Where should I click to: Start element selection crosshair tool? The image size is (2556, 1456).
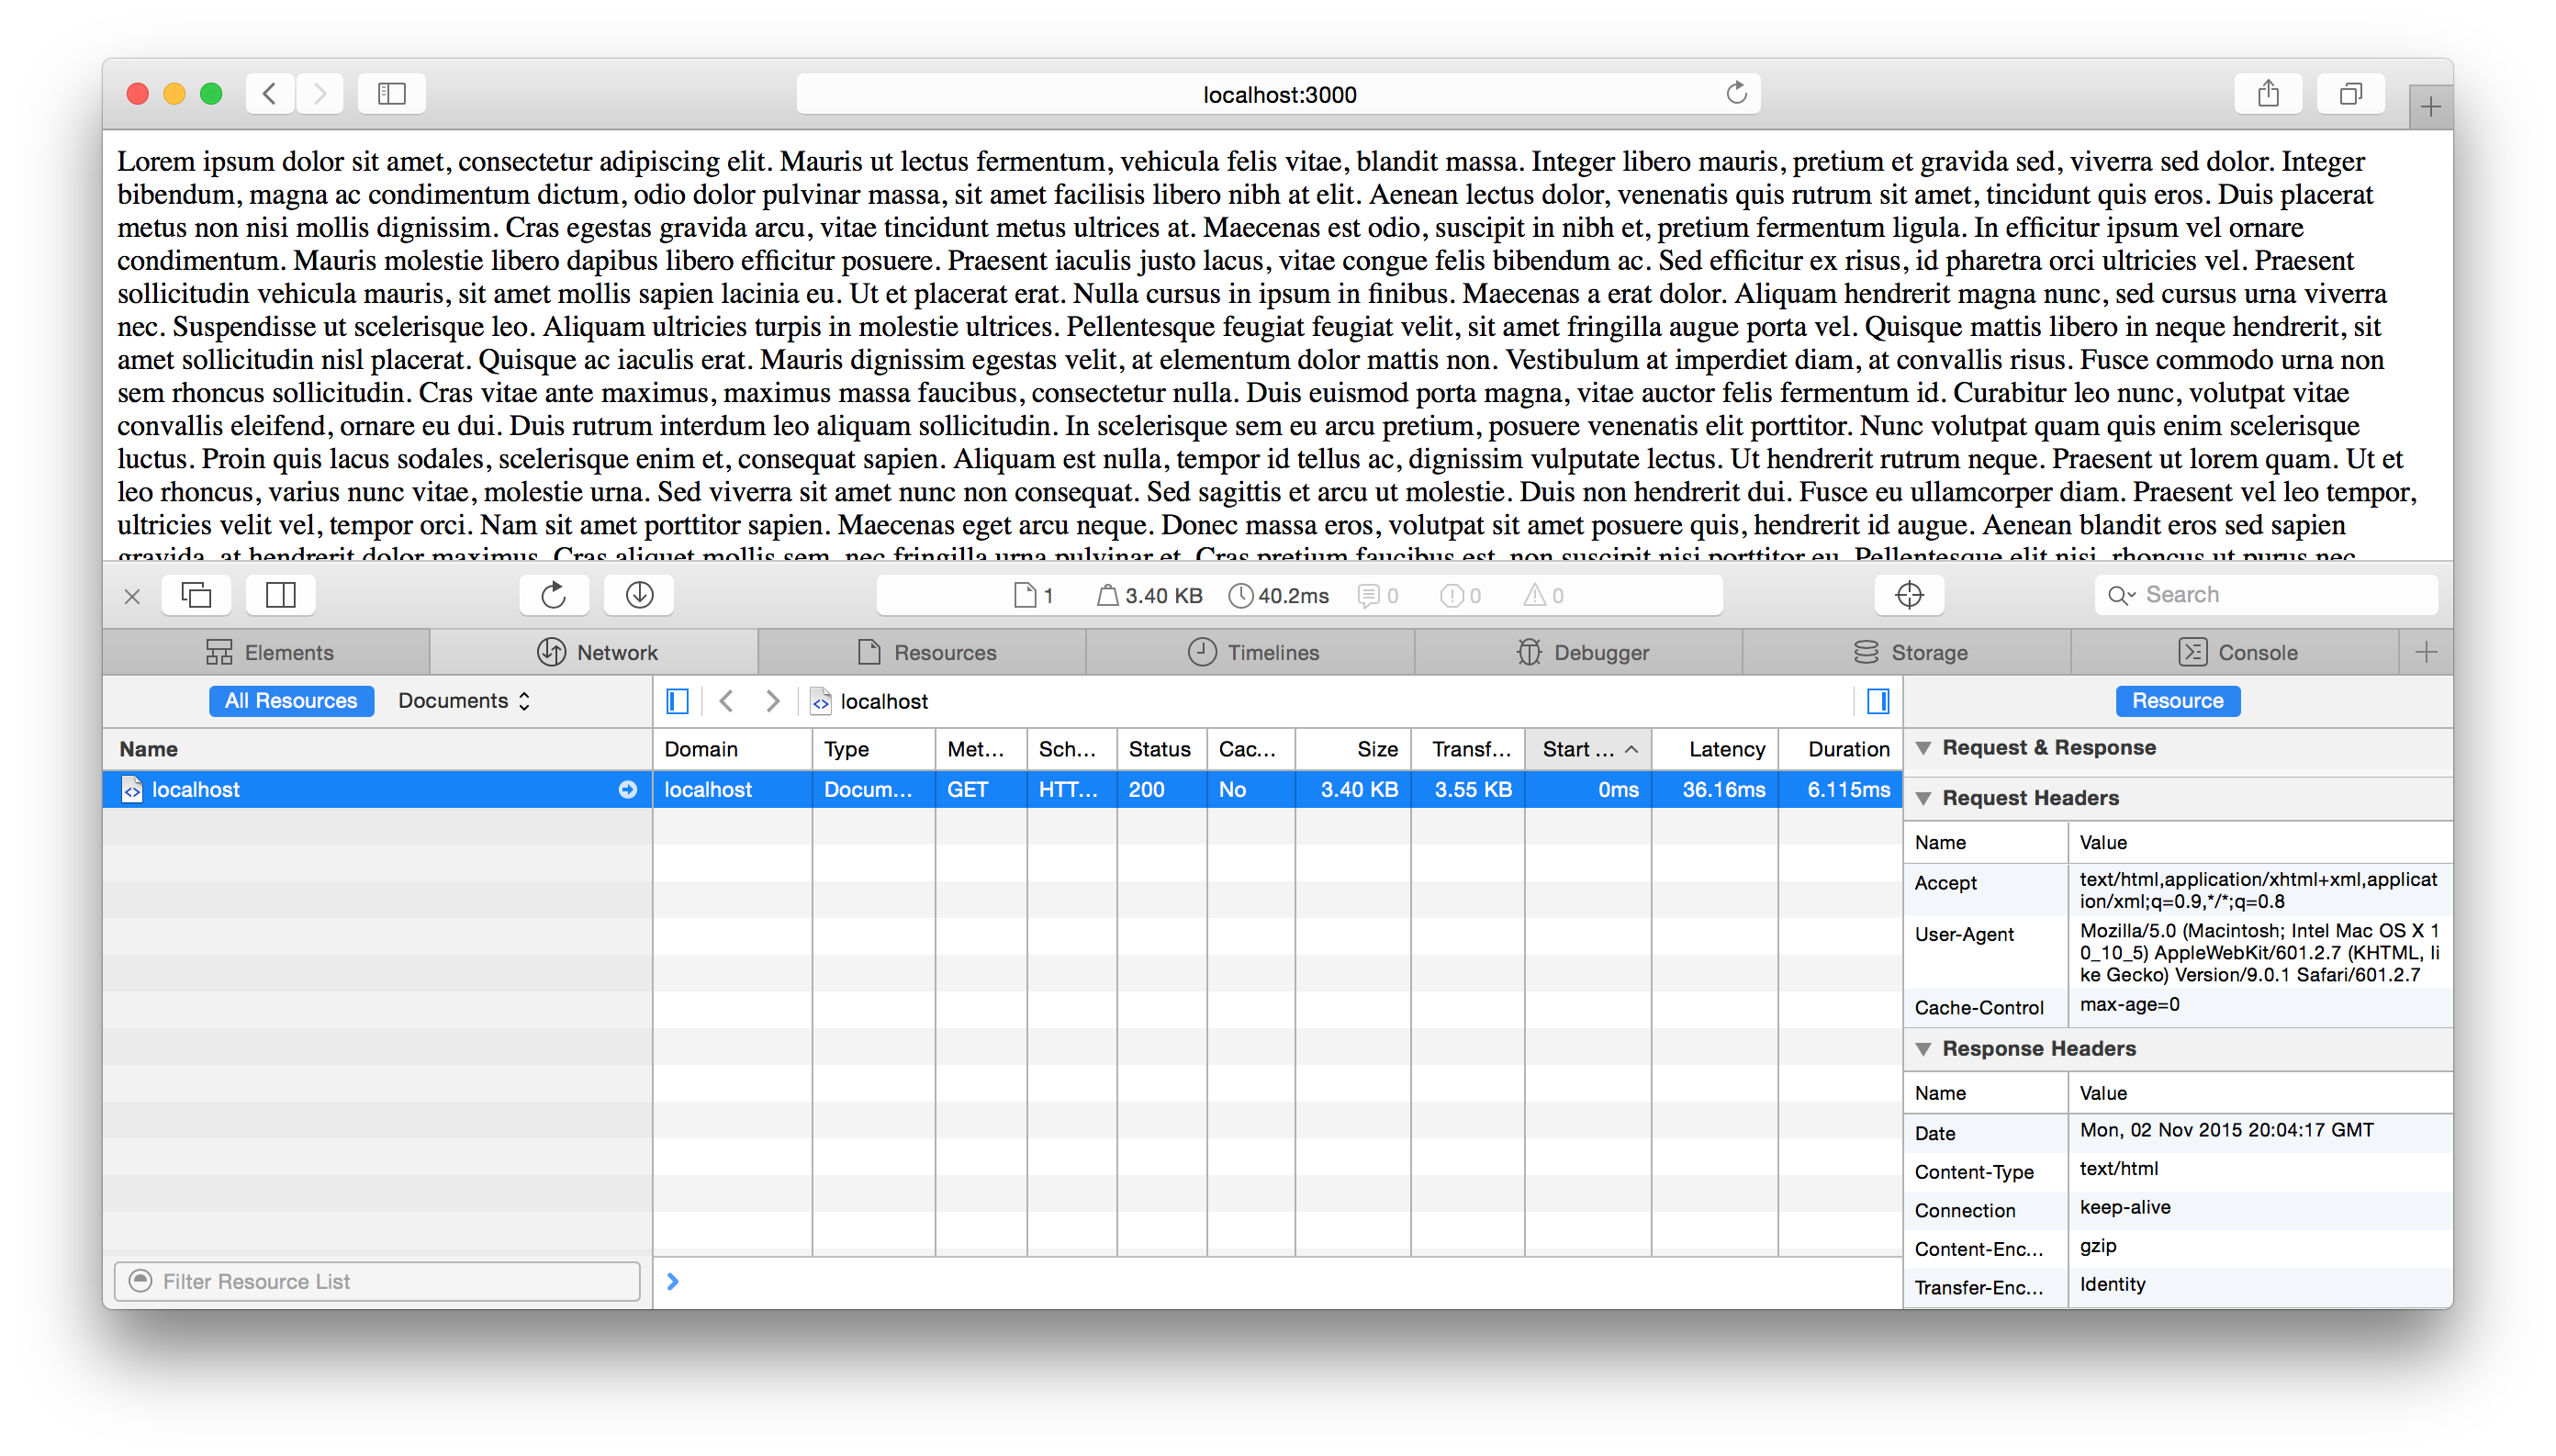point(1909,596)
